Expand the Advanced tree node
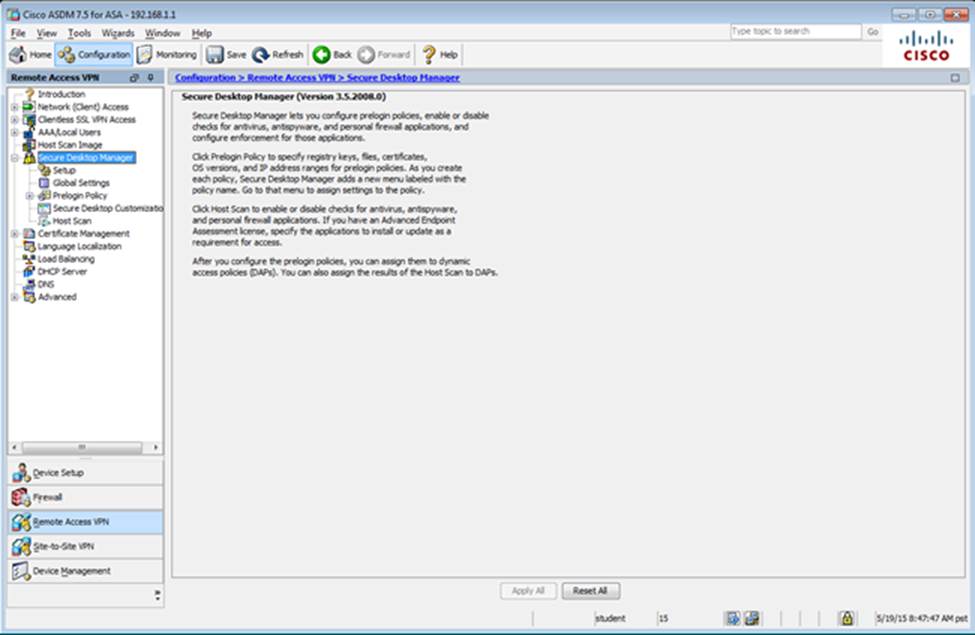Screen dimensions: 975x635 pyautogui.click(x=14, y=297)
